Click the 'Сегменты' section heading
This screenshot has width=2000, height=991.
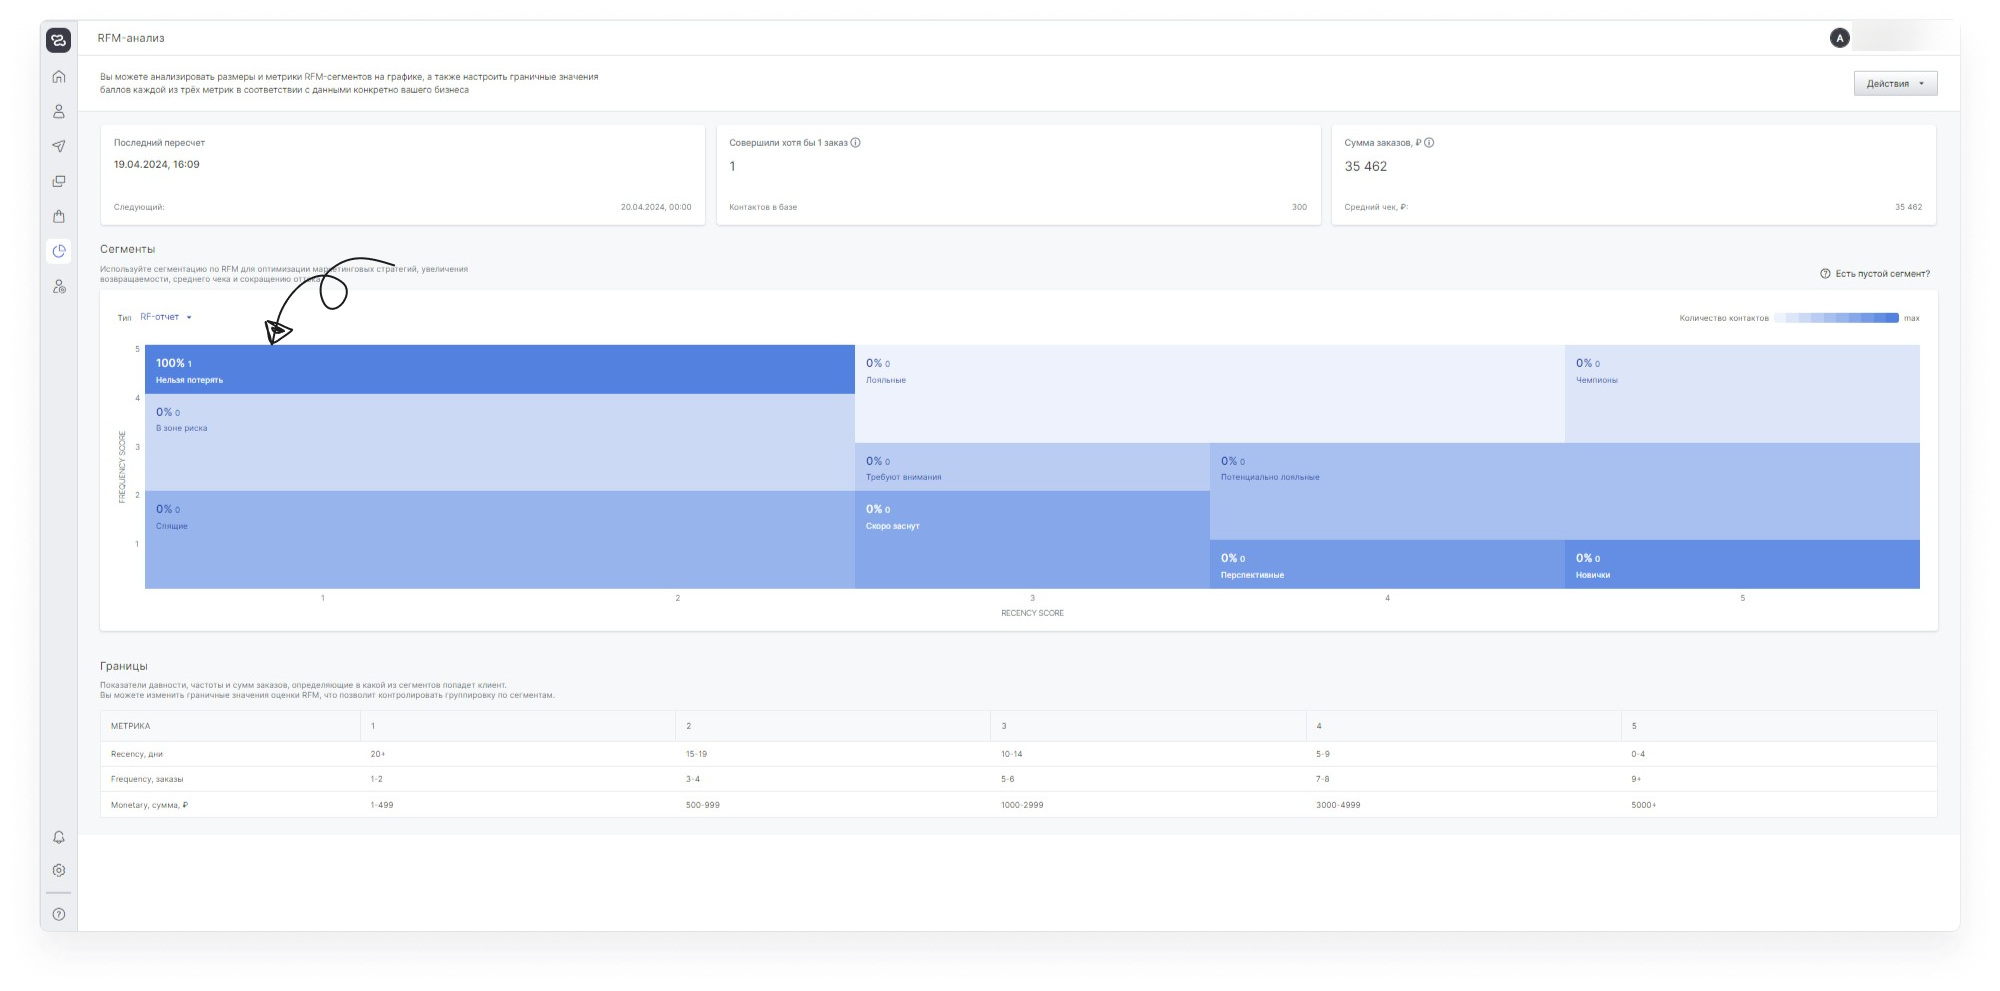pos(128,249)
